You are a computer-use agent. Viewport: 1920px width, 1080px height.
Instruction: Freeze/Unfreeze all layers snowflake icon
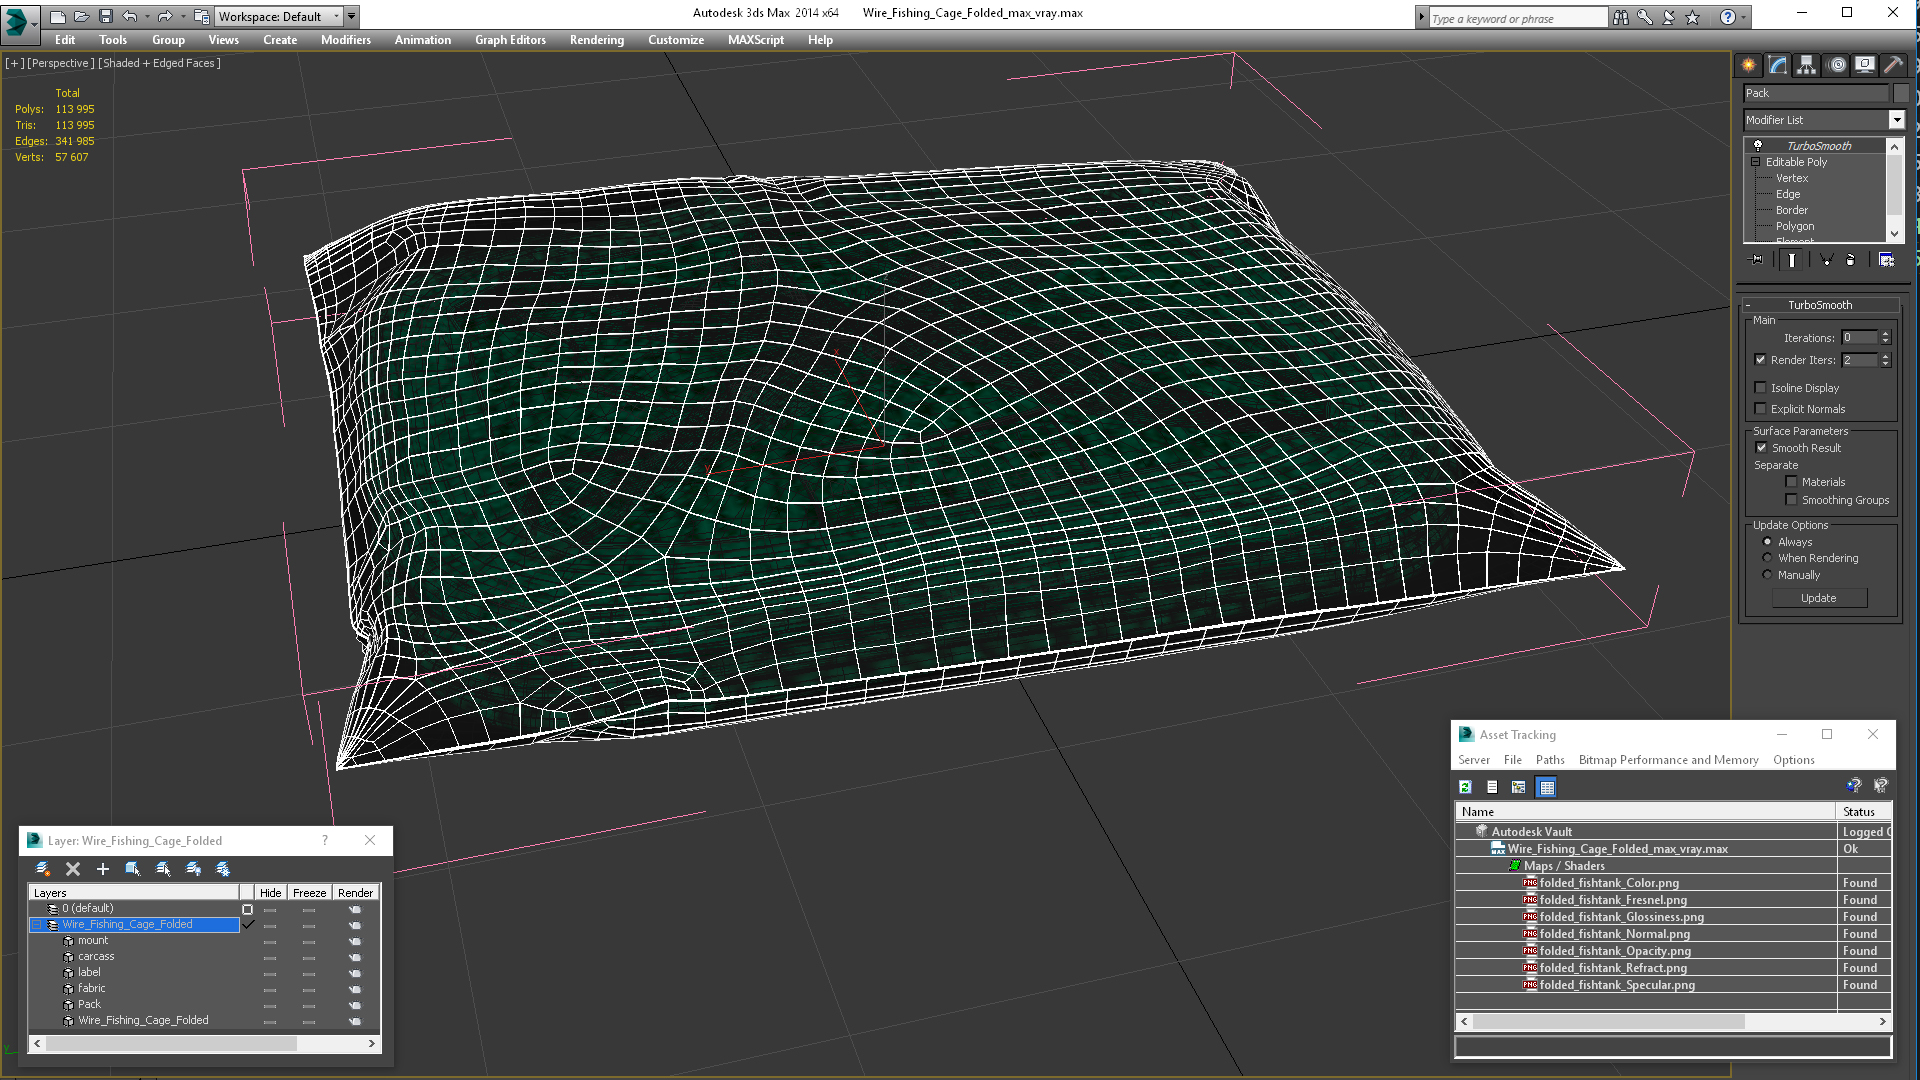(x=223, y=869)
